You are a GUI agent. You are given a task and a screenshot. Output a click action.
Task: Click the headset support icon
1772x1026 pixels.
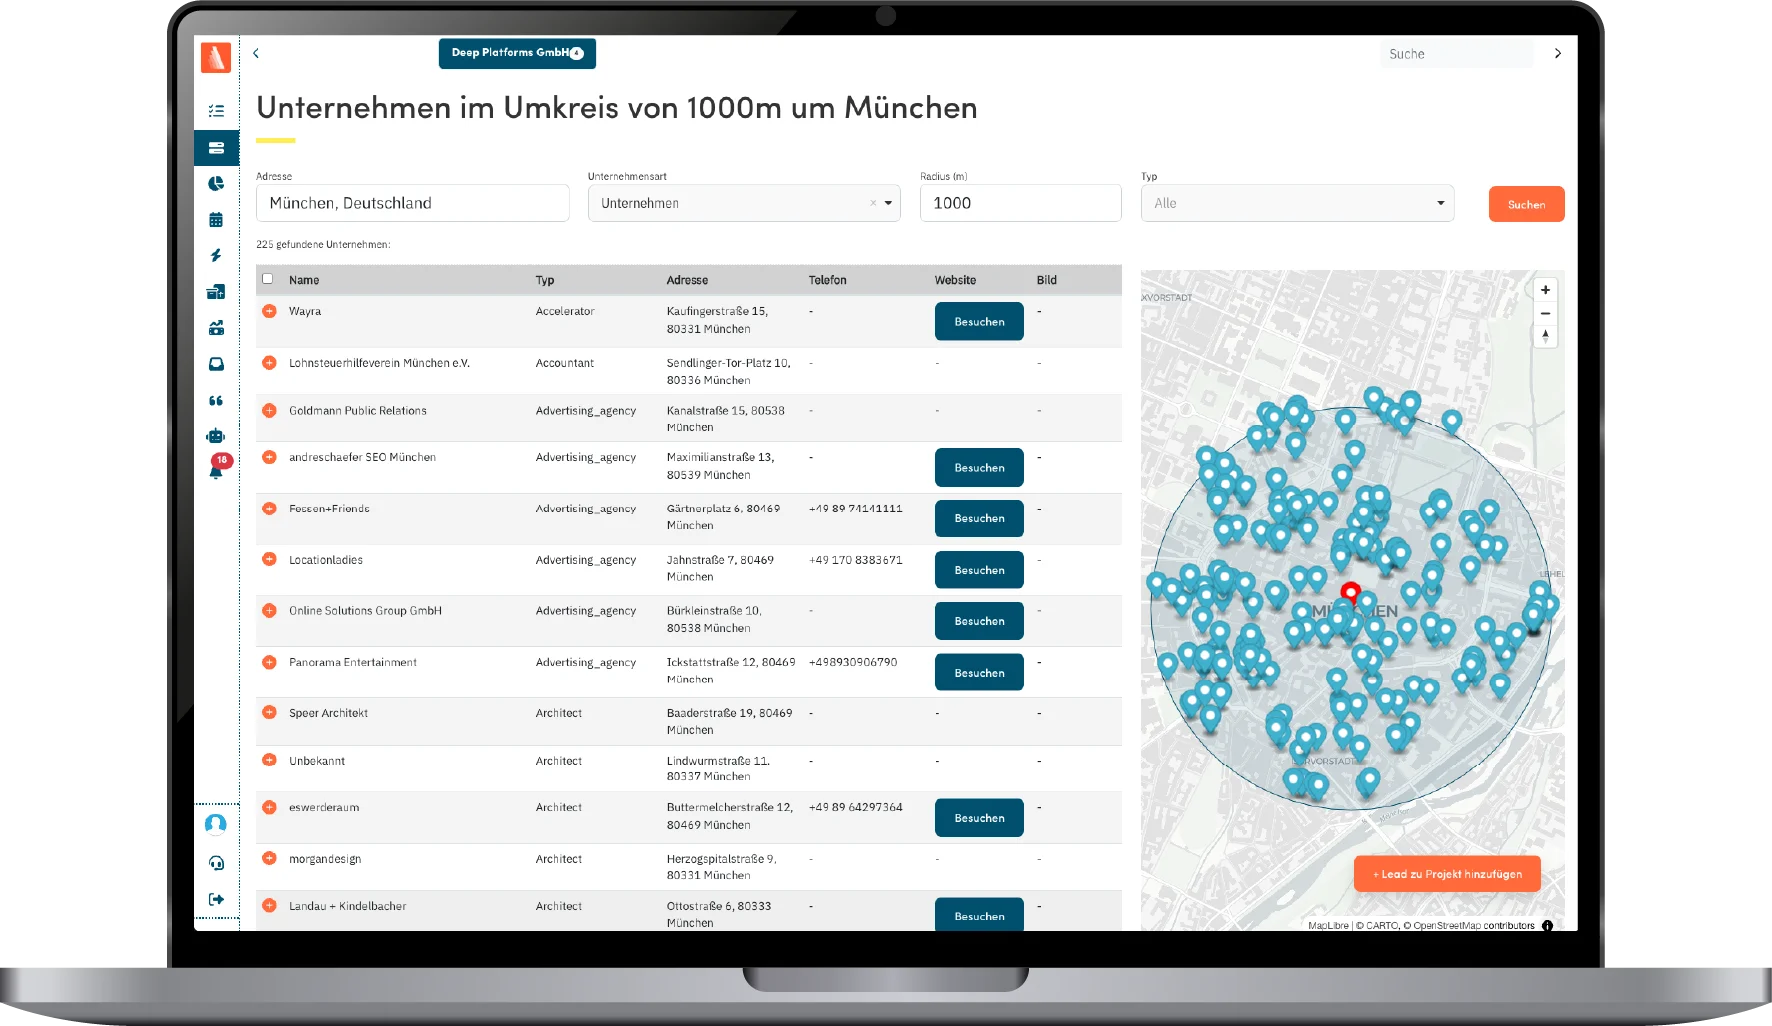point(216,861)
